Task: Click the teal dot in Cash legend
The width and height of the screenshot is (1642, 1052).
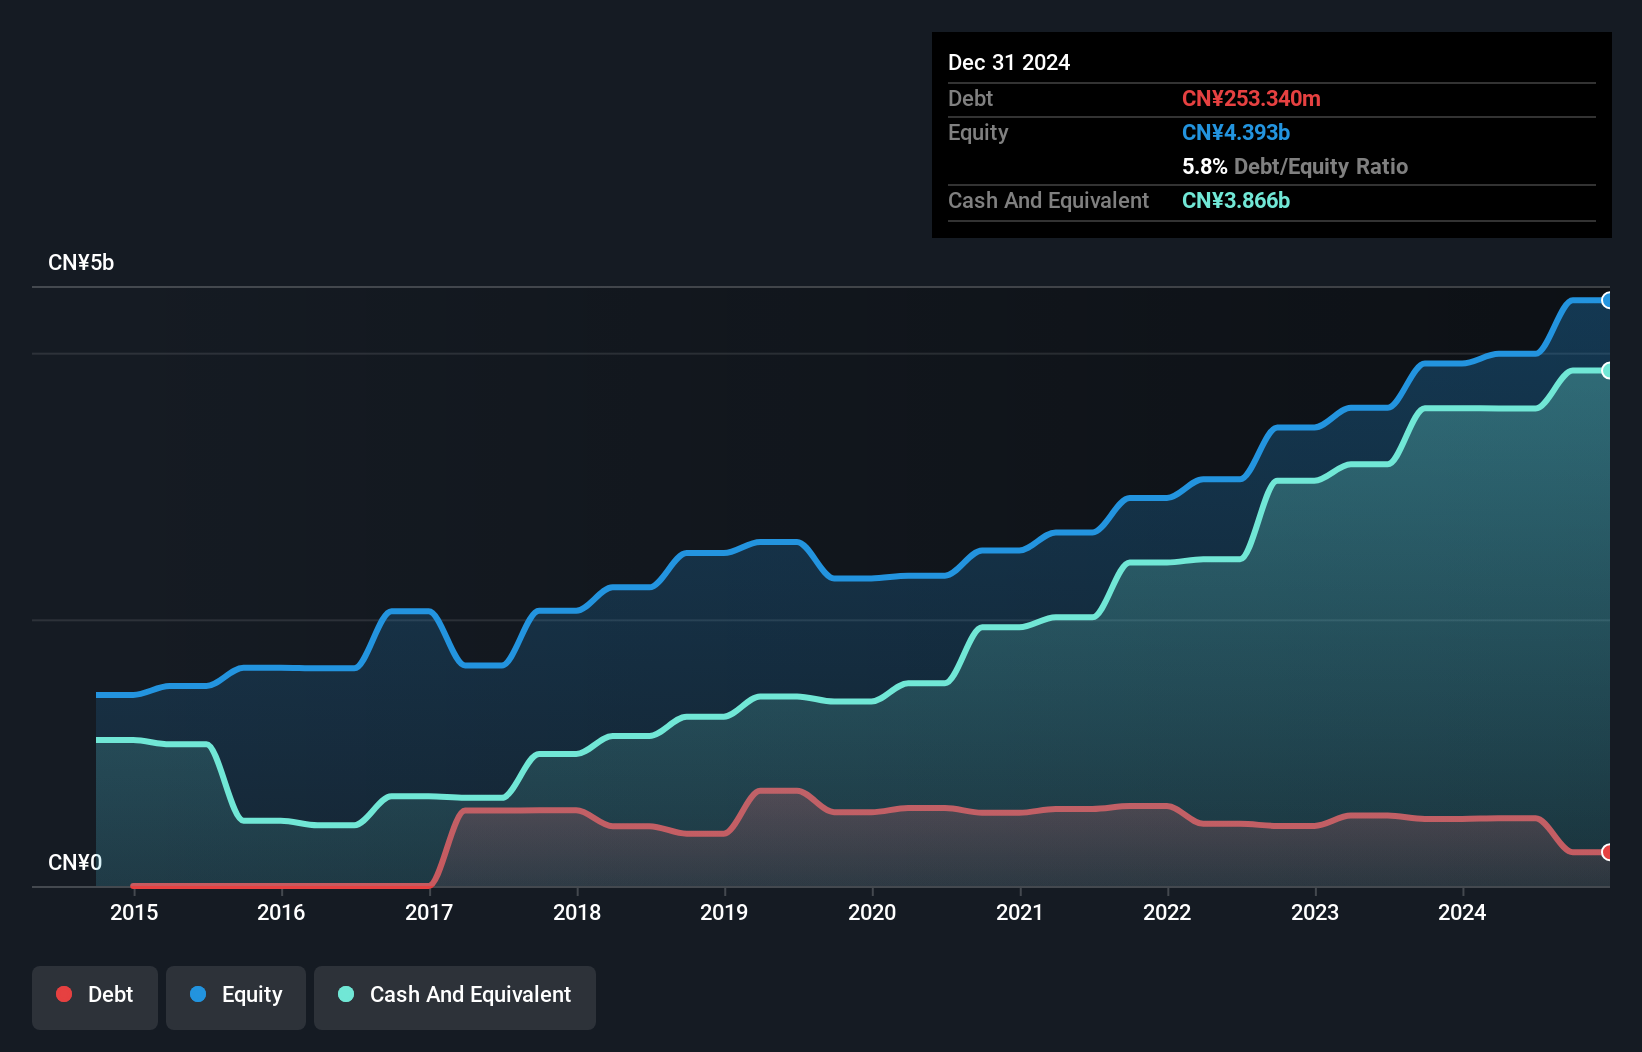Action: [x=346, y=994]
